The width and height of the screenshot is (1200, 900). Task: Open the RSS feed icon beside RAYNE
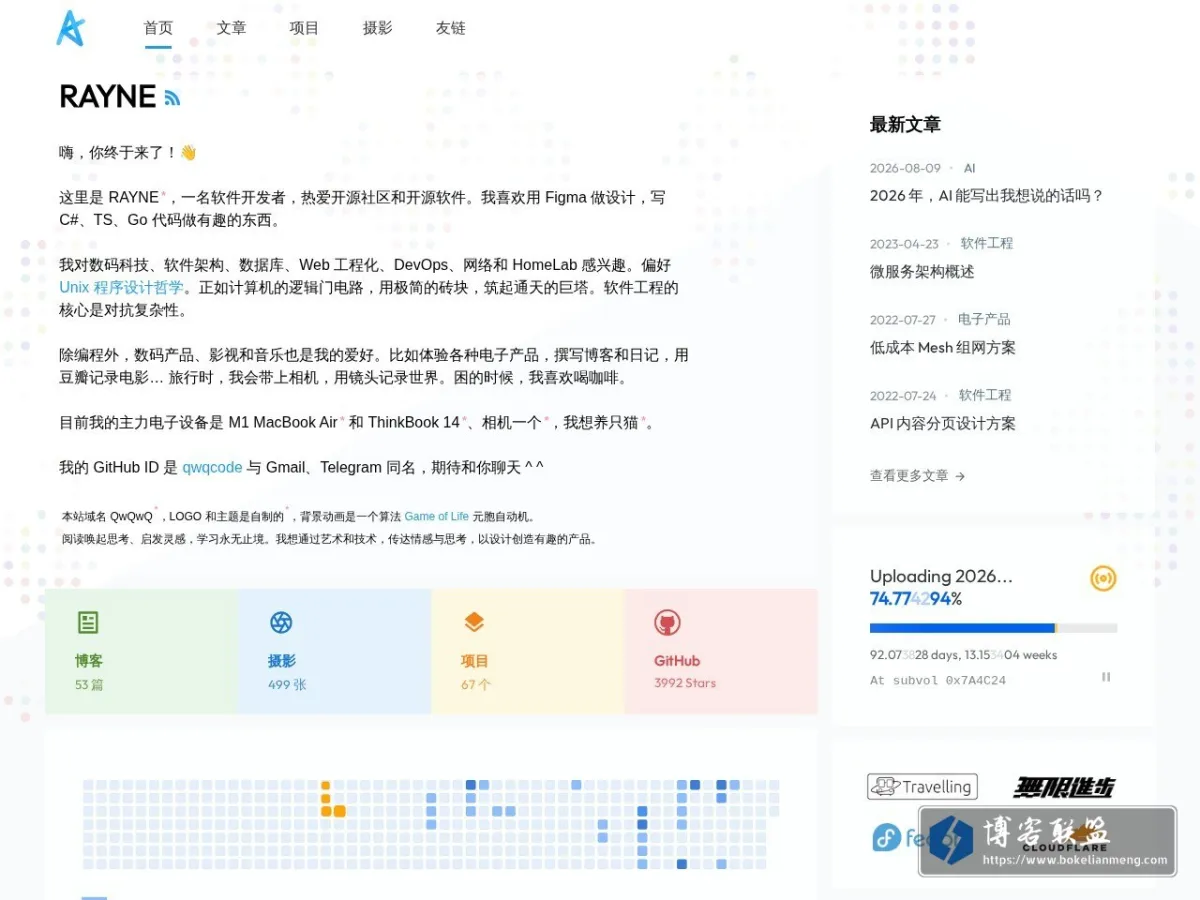[172, 98]
